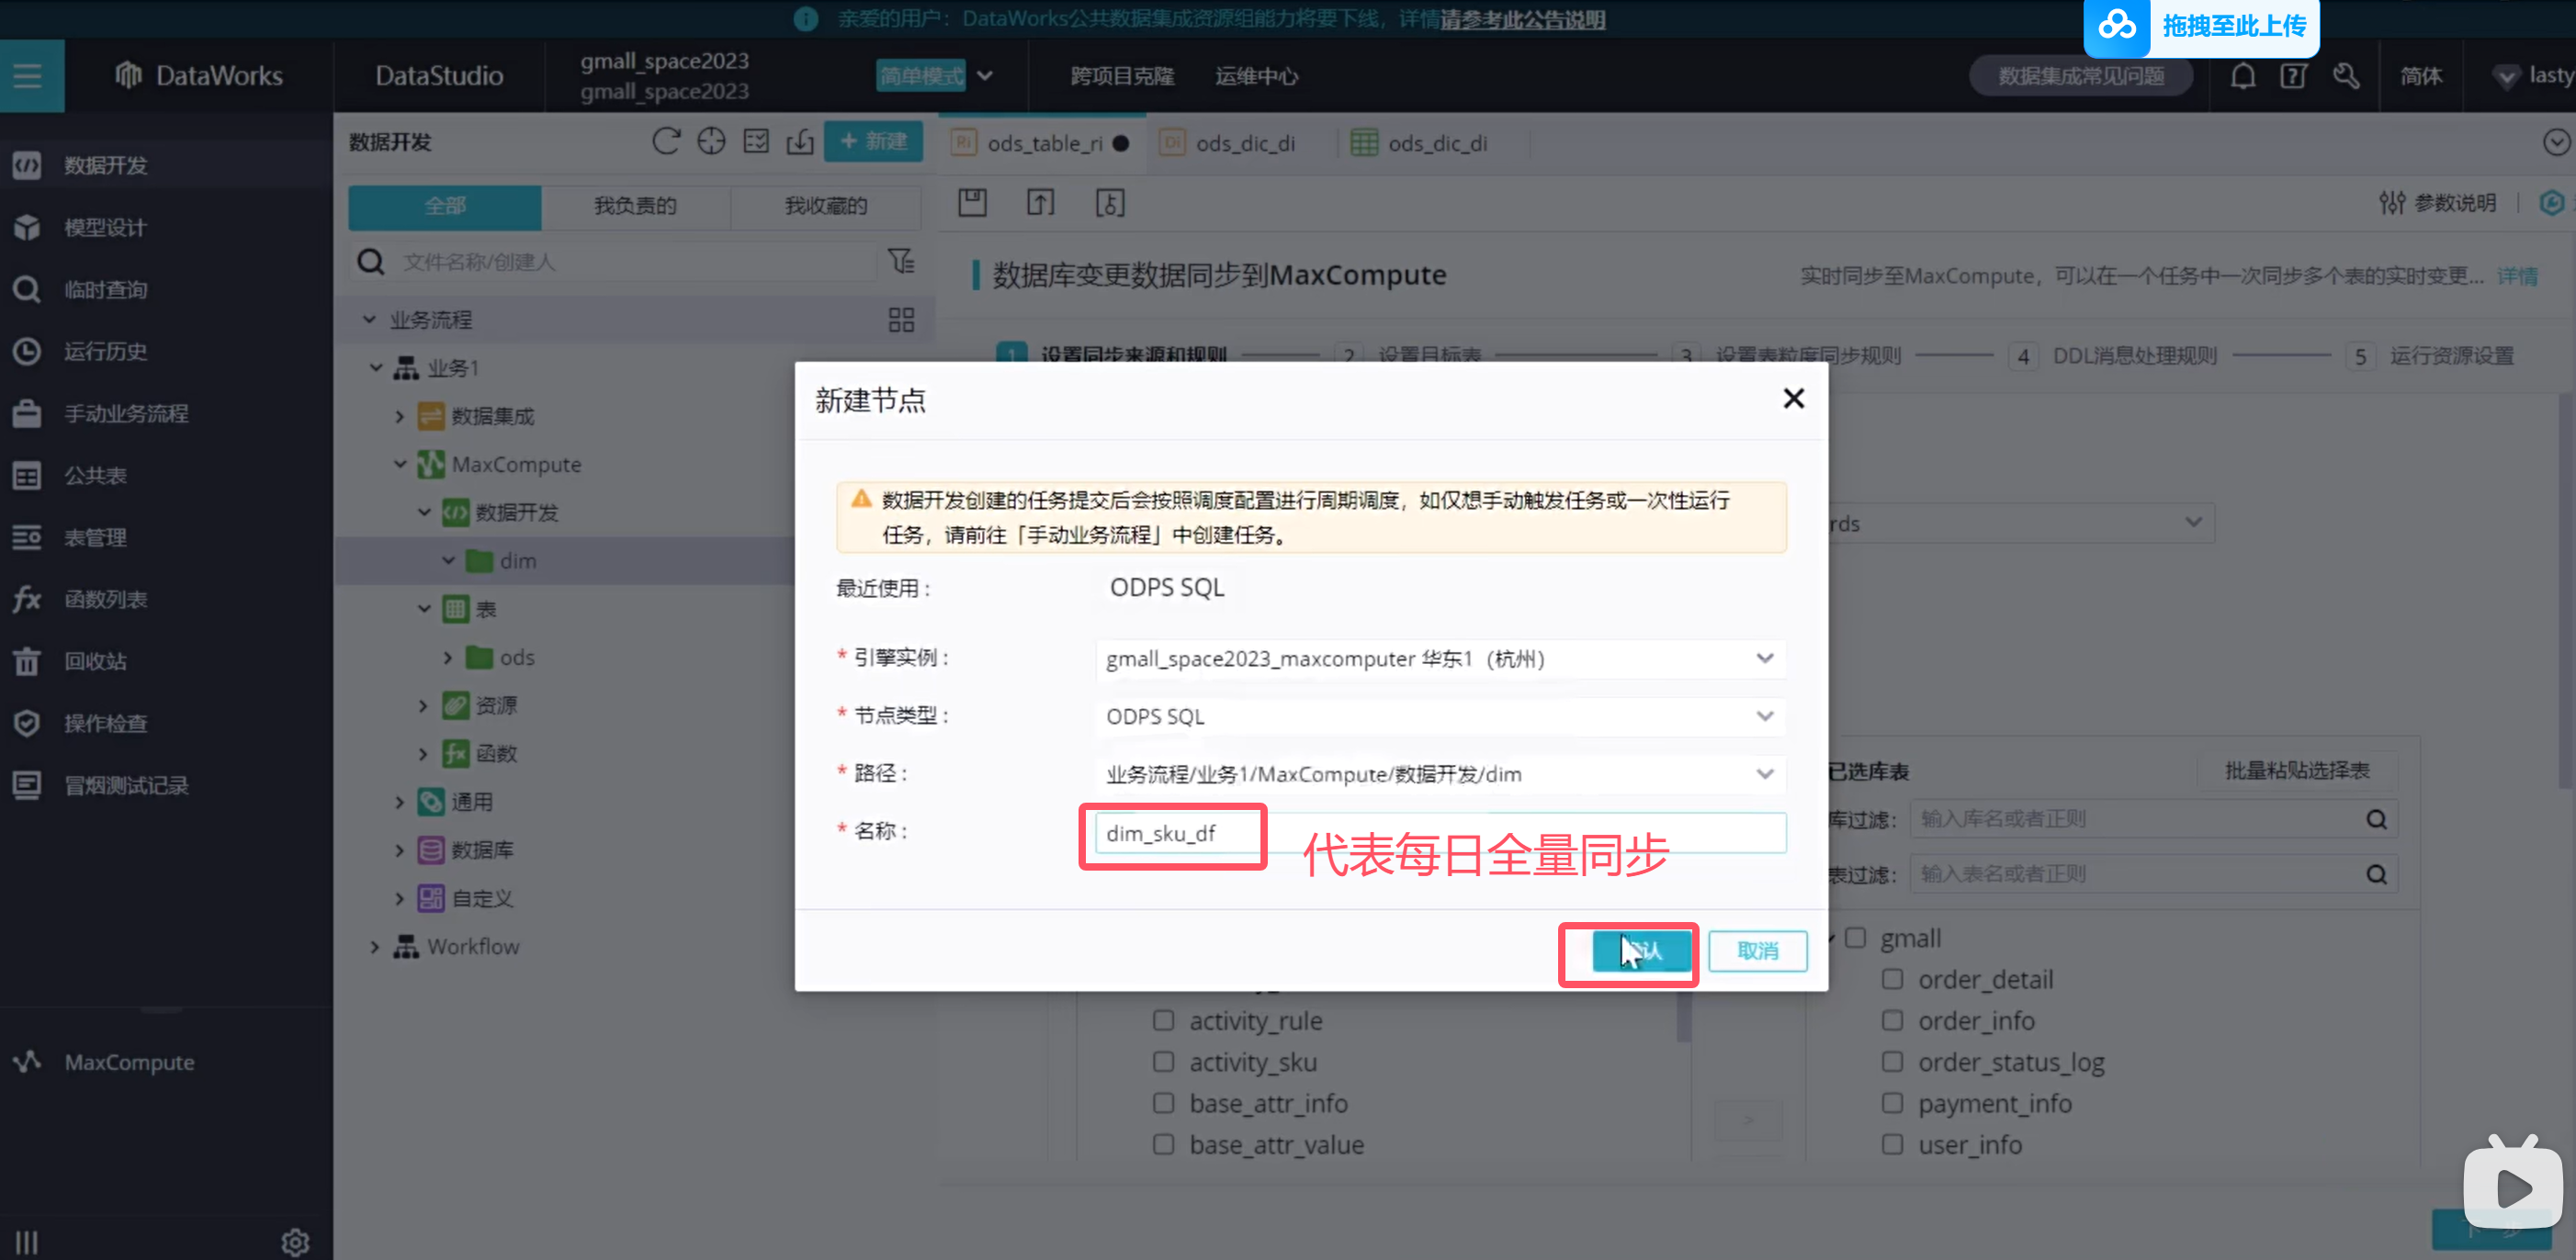Open the 路径 path dropdown

1440,774
